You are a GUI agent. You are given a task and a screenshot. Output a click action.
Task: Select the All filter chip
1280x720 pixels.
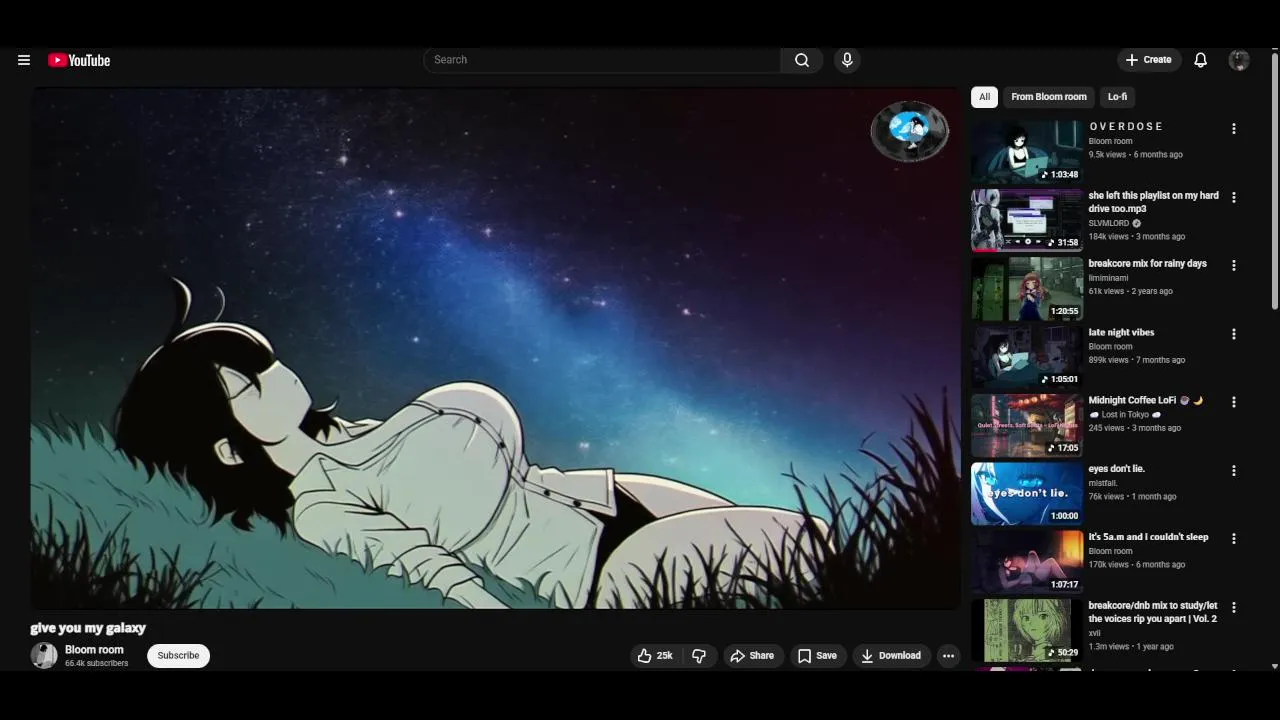pos(984,97)
